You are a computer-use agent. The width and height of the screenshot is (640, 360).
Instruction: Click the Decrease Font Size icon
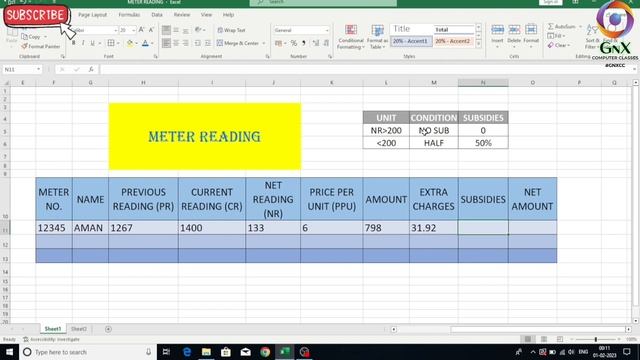(x=151, y=30)
